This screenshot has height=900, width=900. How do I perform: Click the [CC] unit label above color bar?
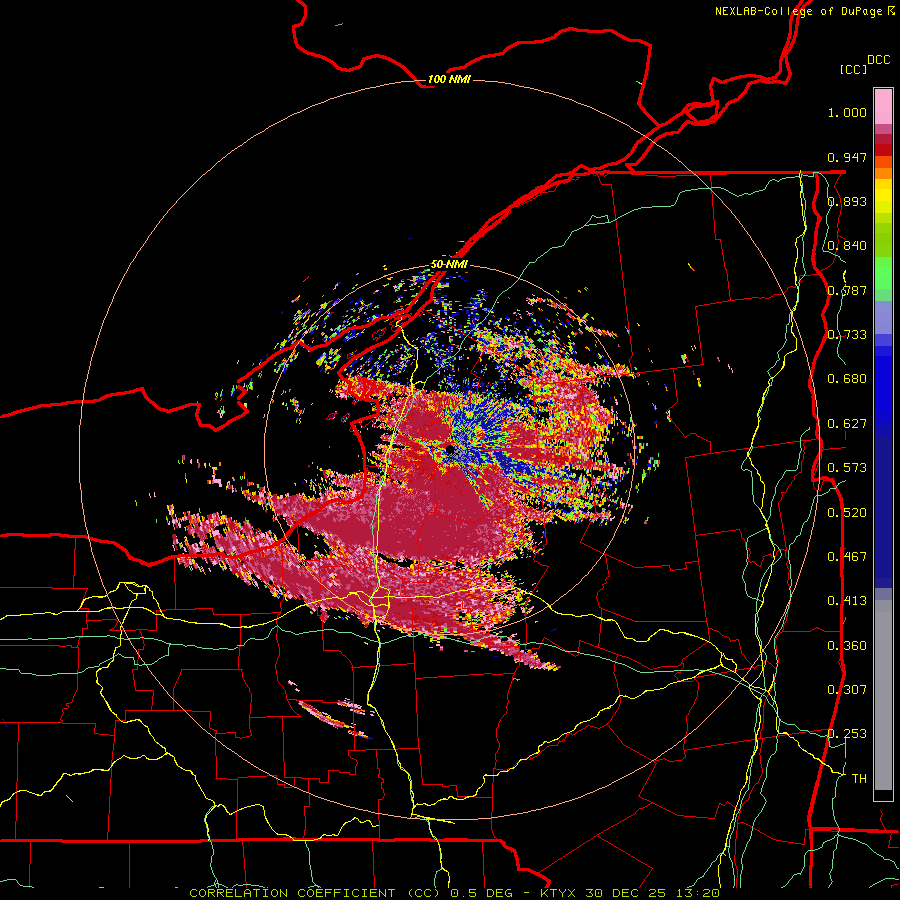[853, 69]
